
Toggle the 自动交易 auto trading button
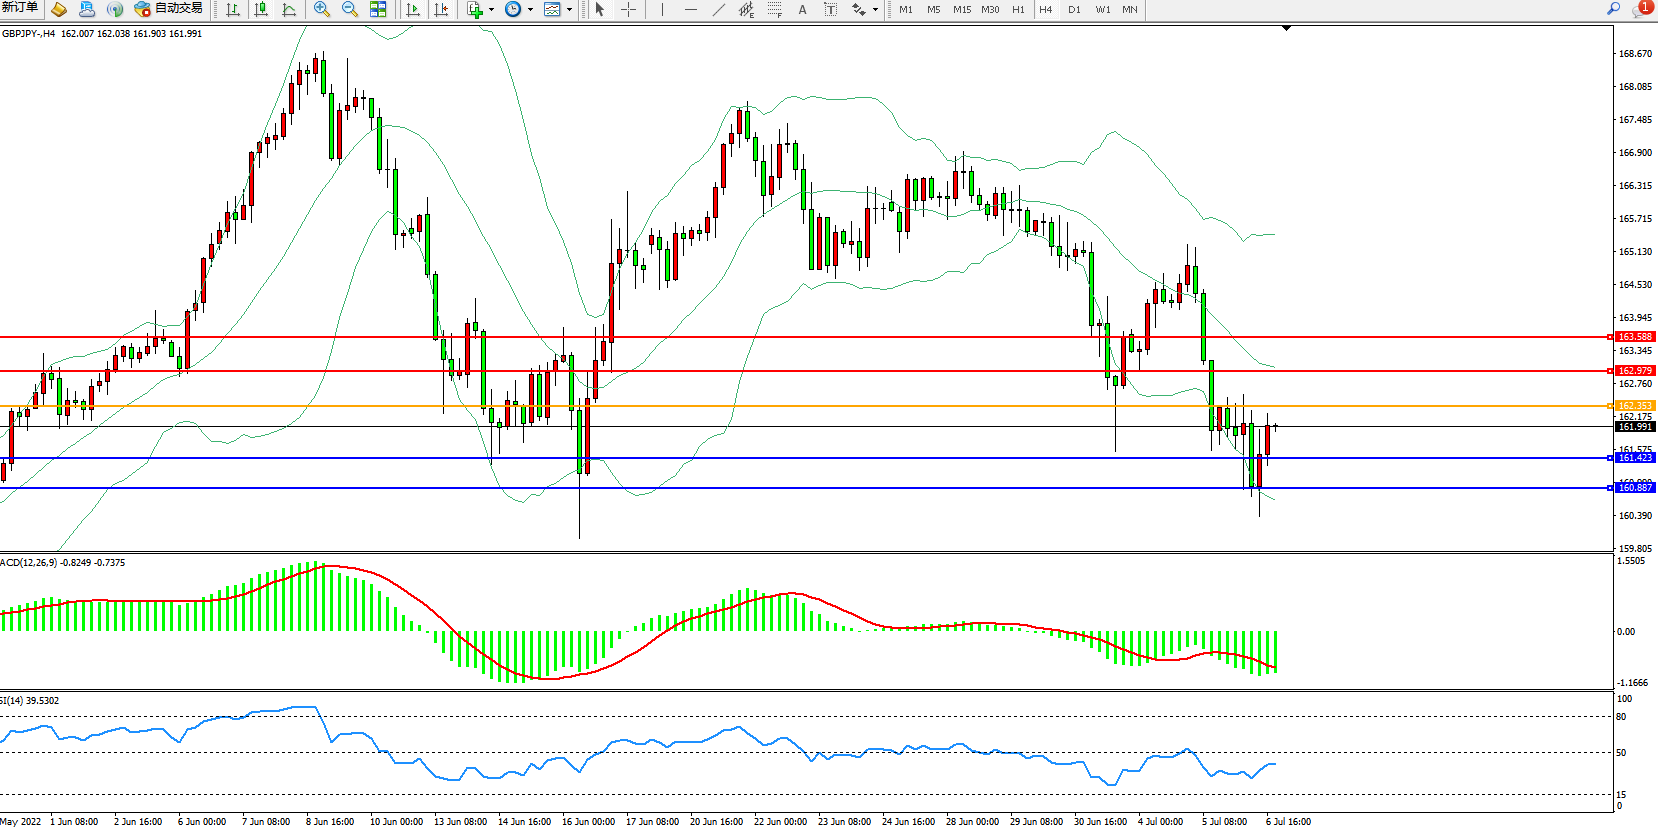[x=168, y=9]
